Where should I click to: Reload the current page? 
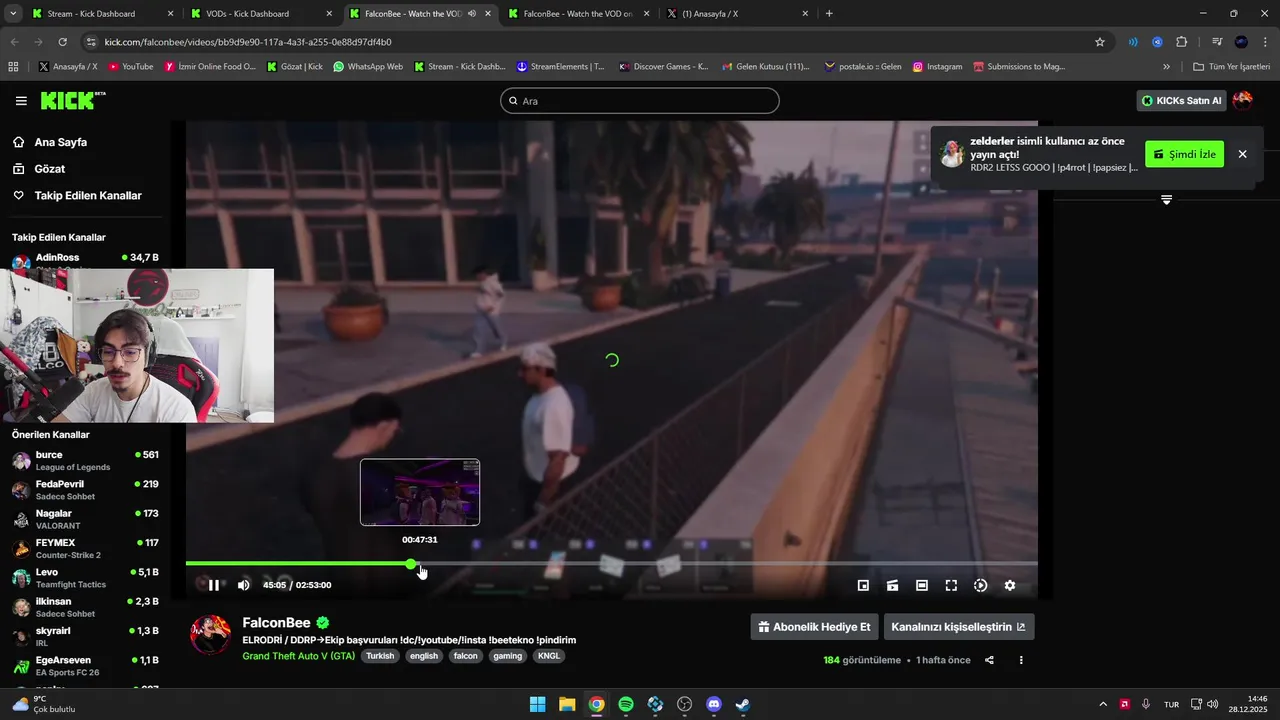pyautogui.click(x=62, y=42)
